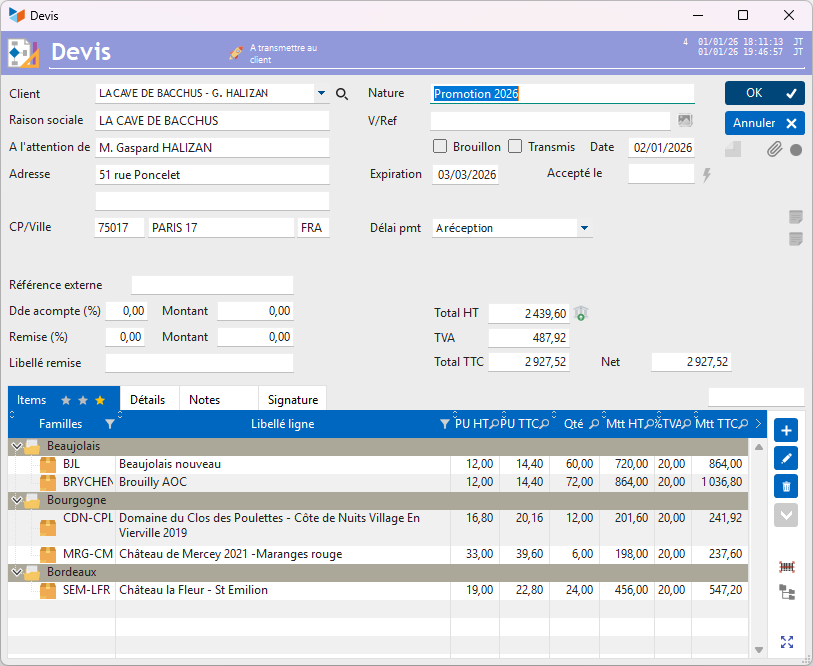Viewport: 813px width, 666px height.
Task: Click the lightning bolt icon near Accepté le
Action: [707, 175]
